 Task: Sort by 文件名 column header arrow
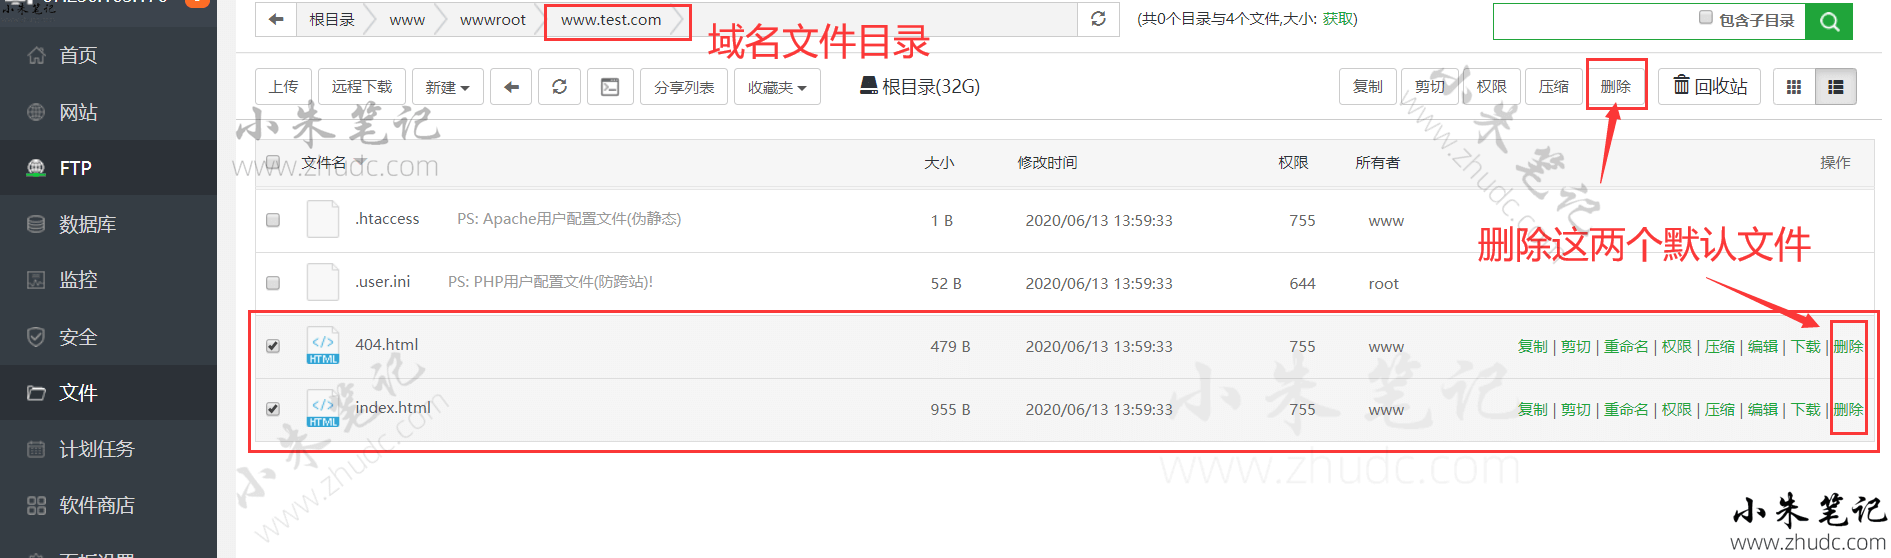coord(361,162)
